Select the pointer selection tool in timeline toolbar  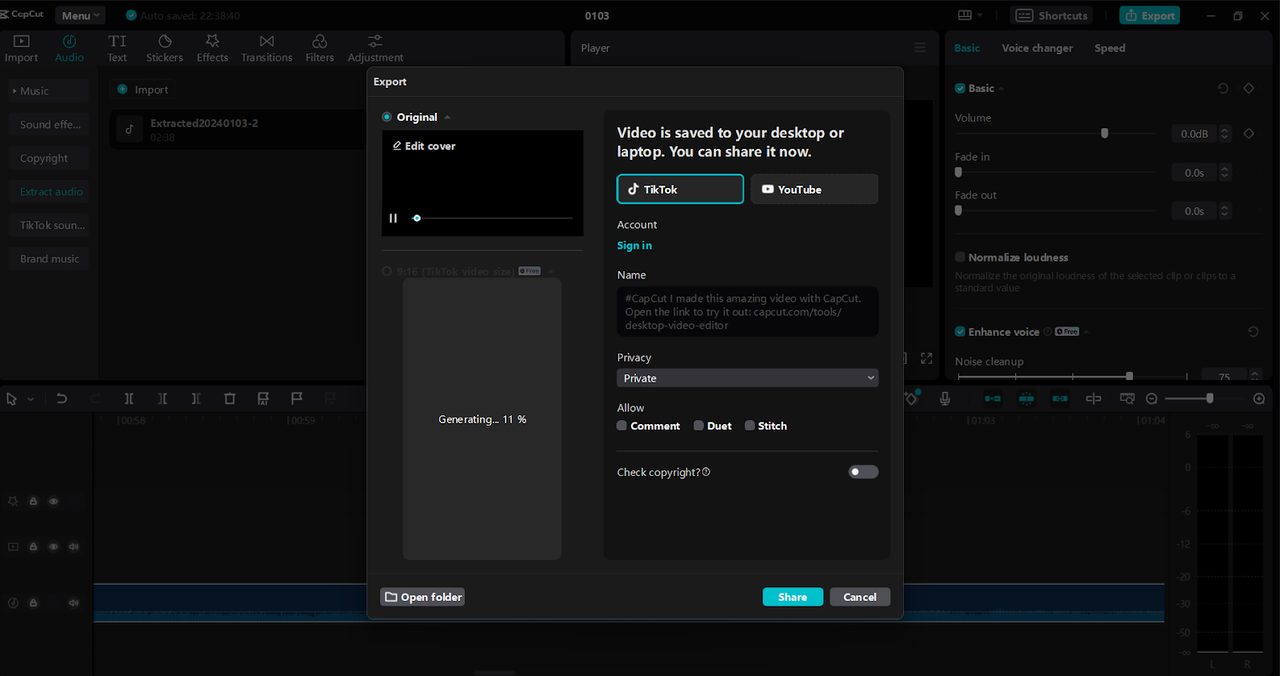pyautogui.click(x=12, y=398)
